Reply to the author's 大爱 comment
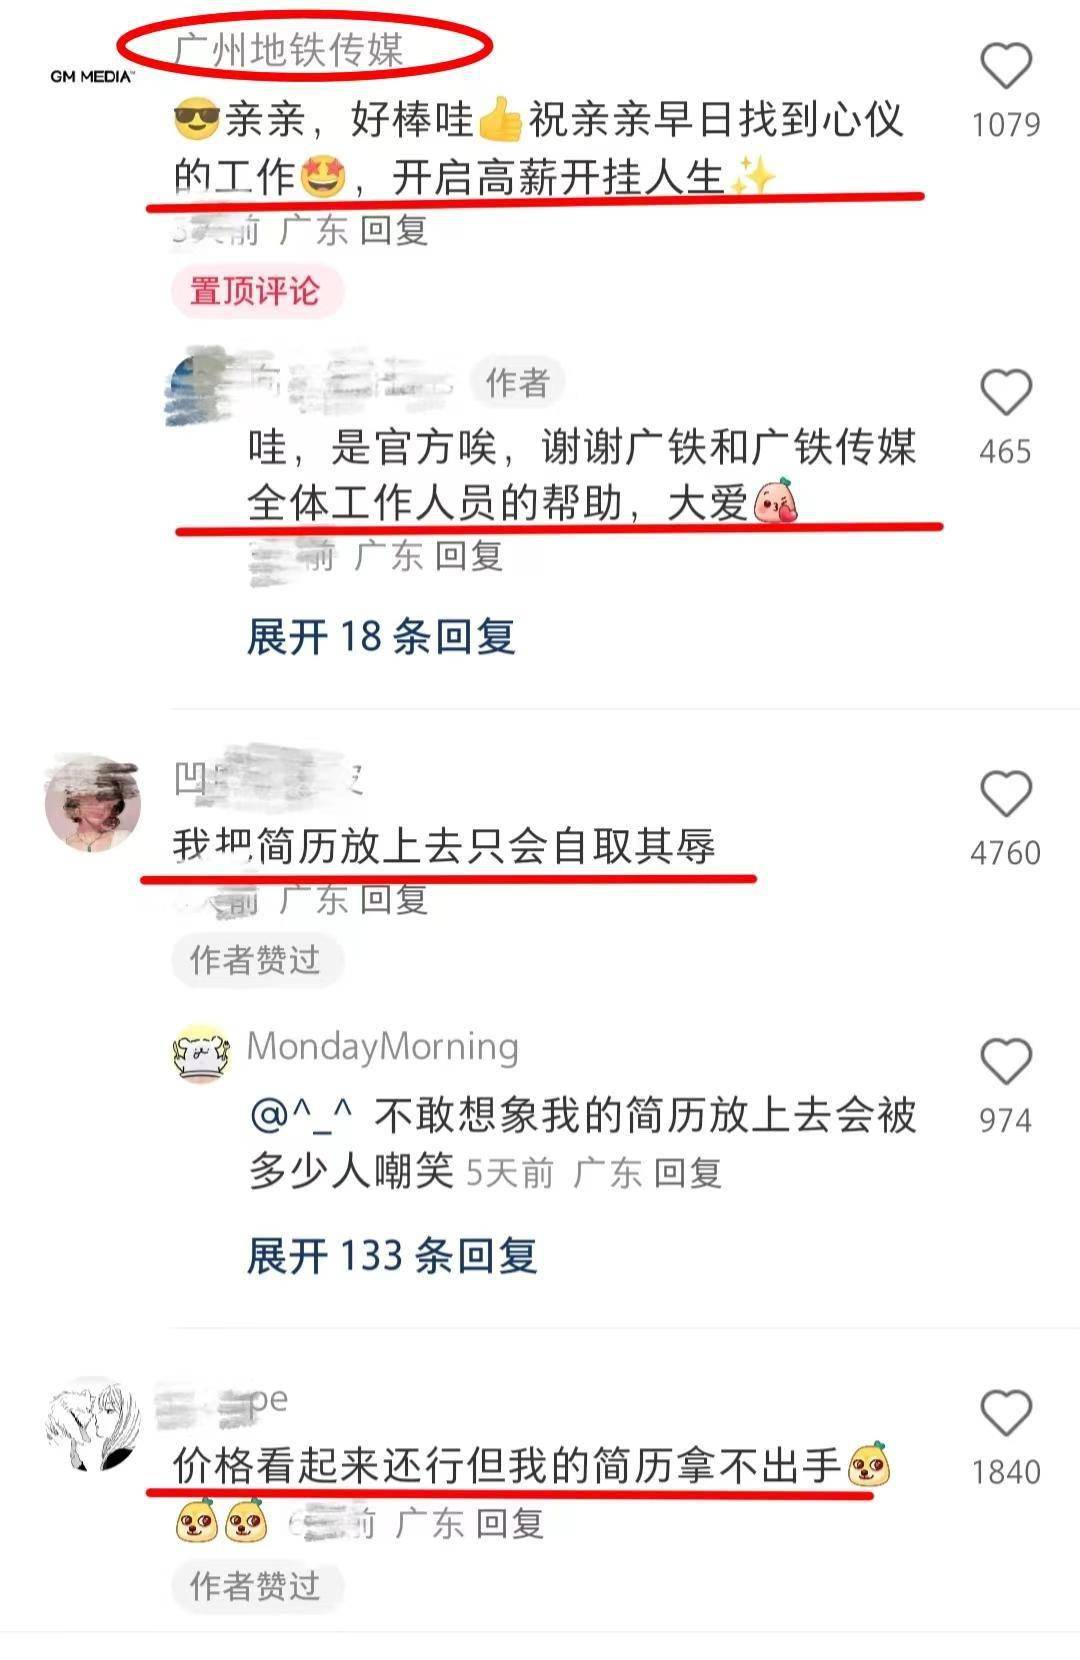 click(x=469, y=556)
